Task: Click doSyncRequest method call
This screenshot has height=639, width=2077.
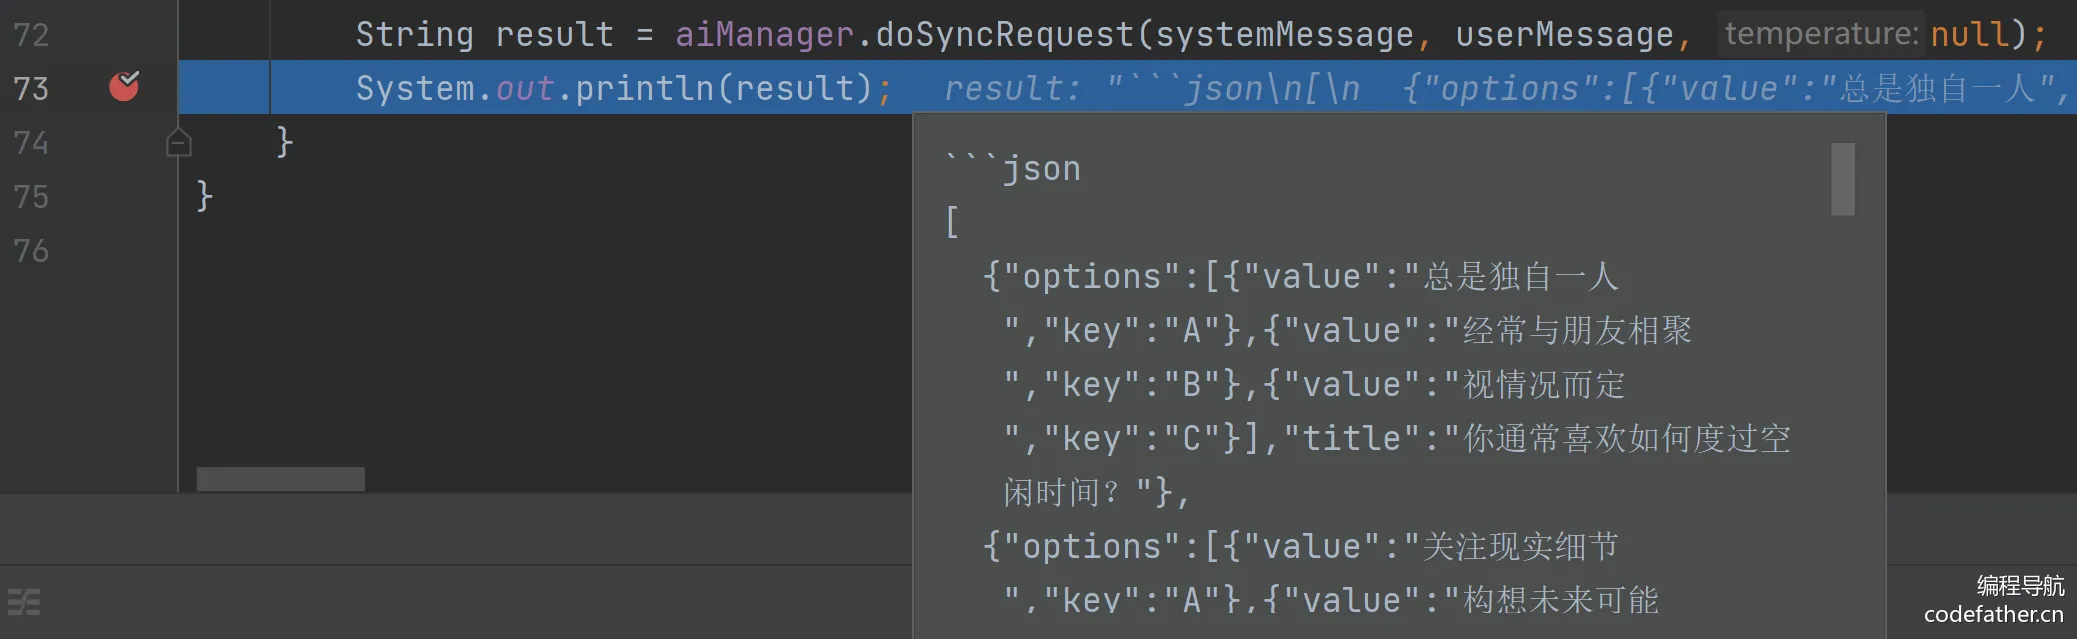Action: coord(1004,35)
